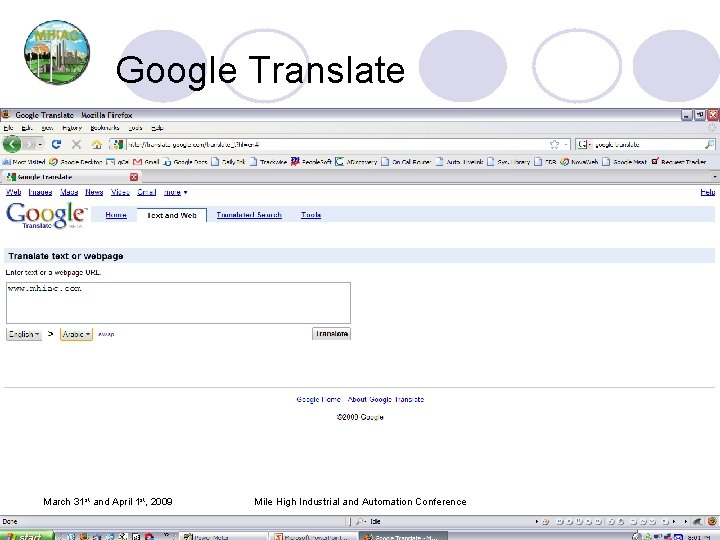Open the back history dropdown arrow
Screen dimensions: 720x540
pyautogui.click(x=40, y=145)
